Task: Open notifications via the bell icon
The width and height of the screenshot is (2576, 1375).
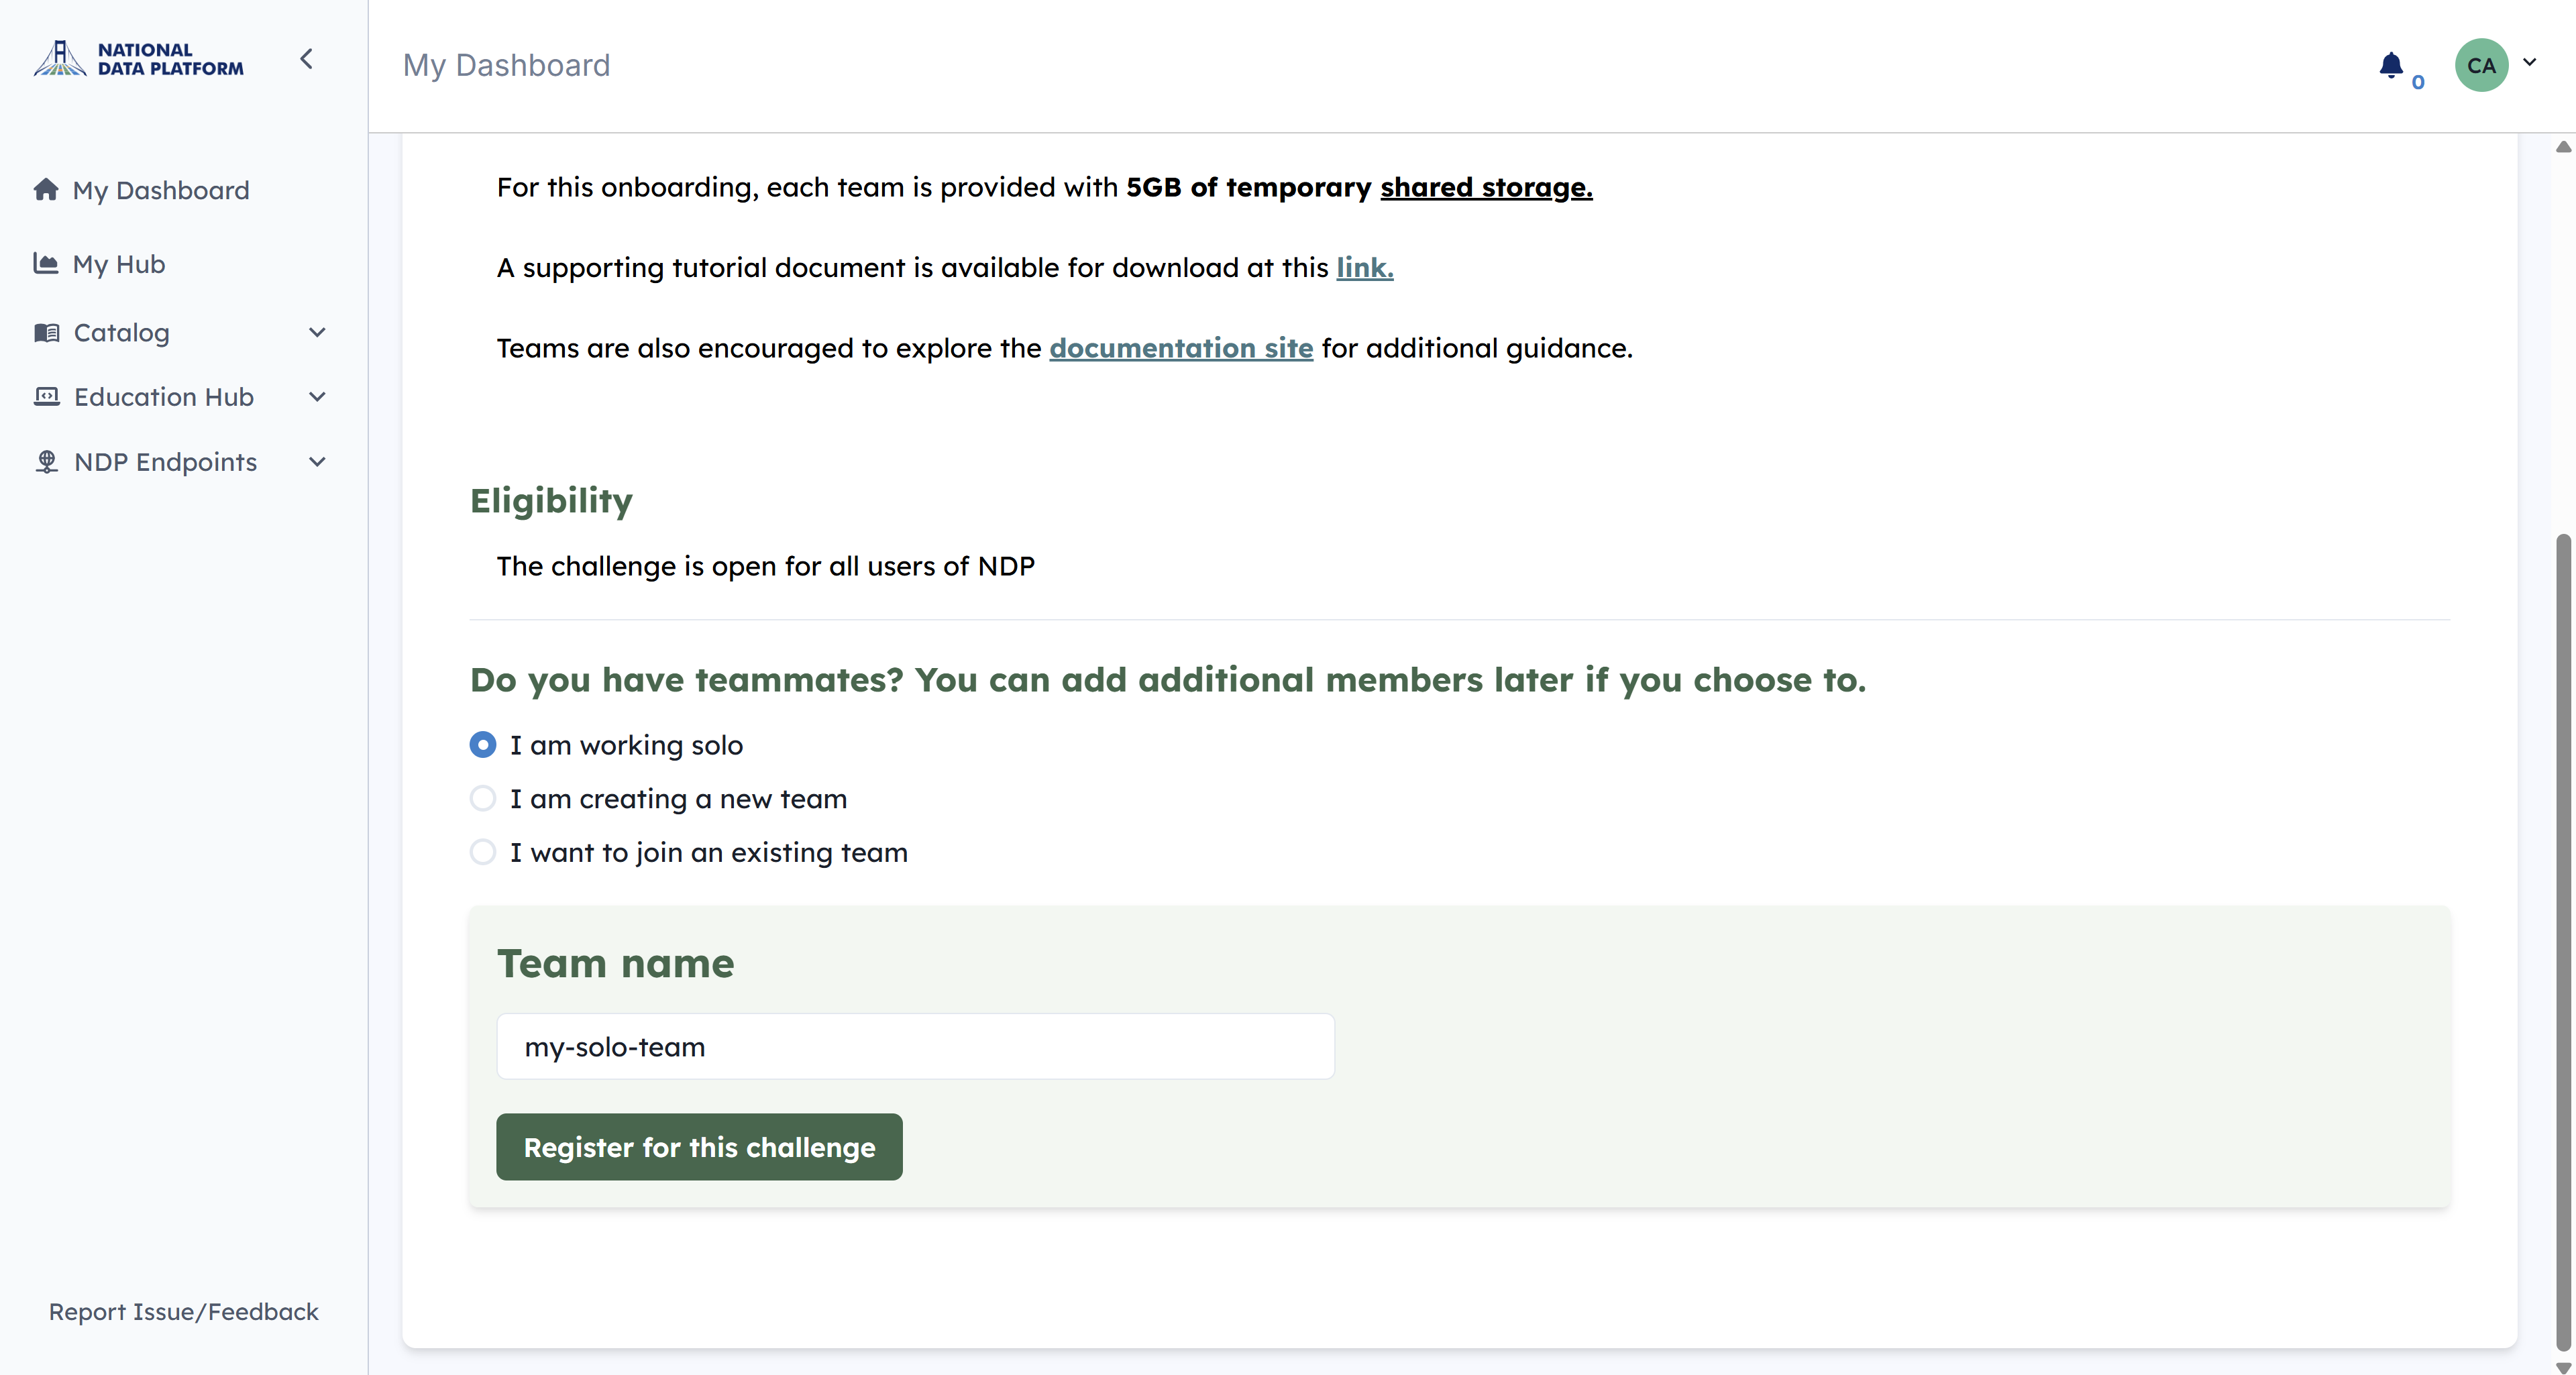Action: pyautogui.click(x=2391, y=66)
